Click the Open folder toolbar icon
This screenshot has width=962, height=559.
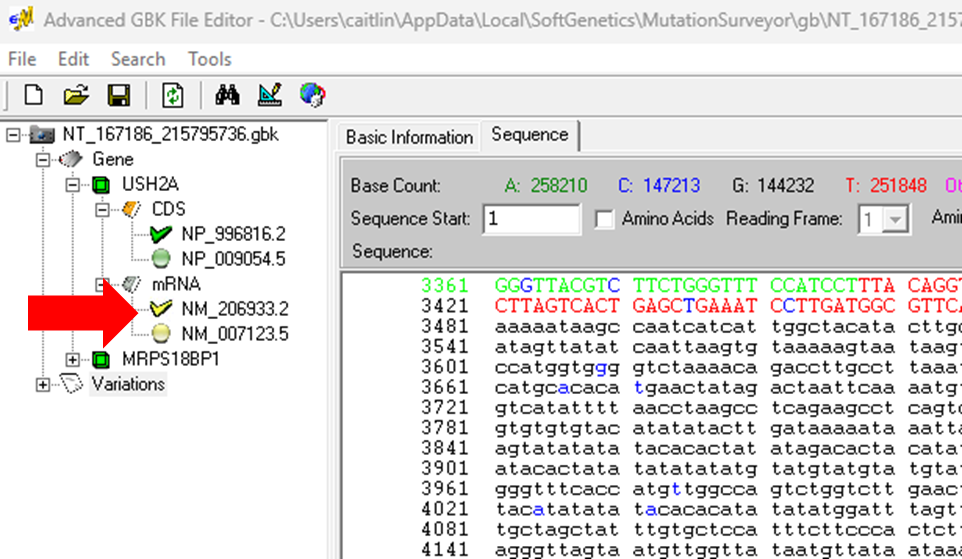[x=76, y=95]
